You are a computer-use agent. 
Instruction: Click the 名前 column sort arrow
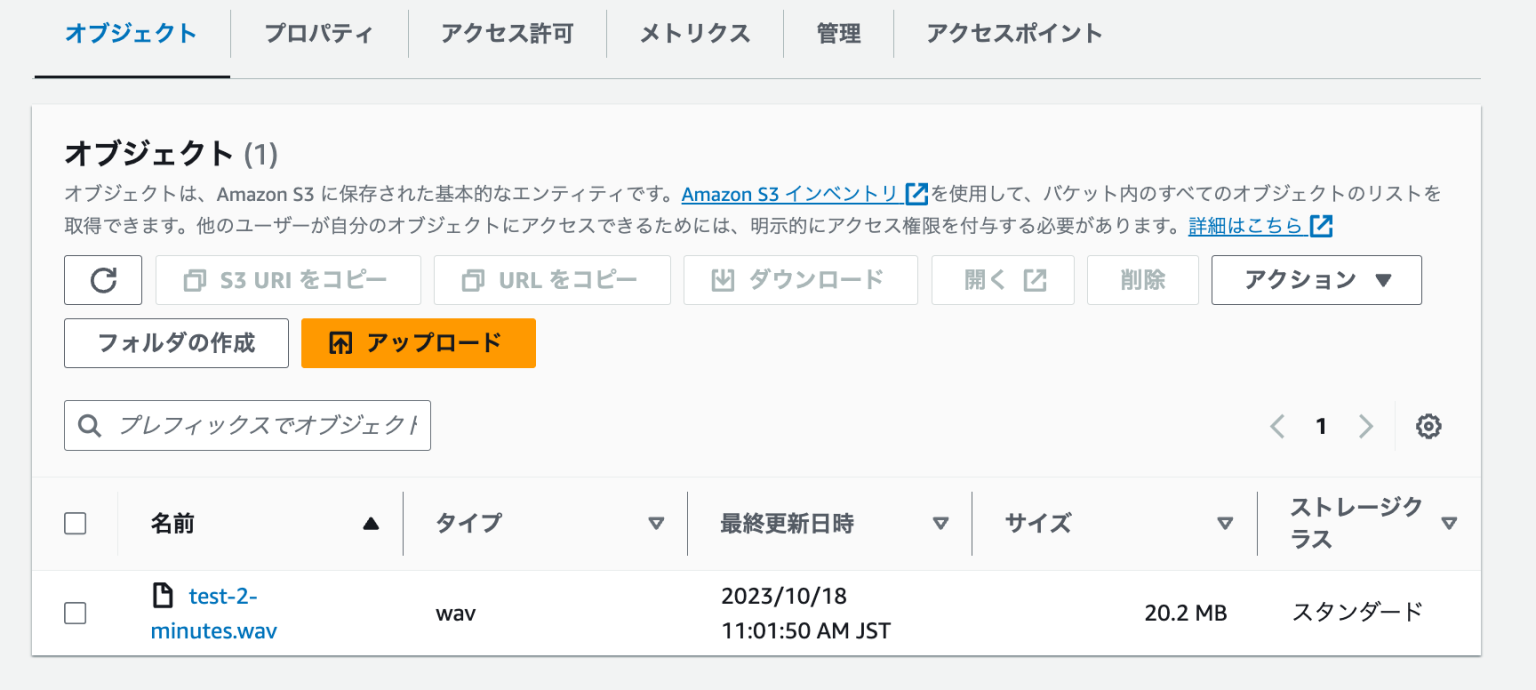click(369, 523)
